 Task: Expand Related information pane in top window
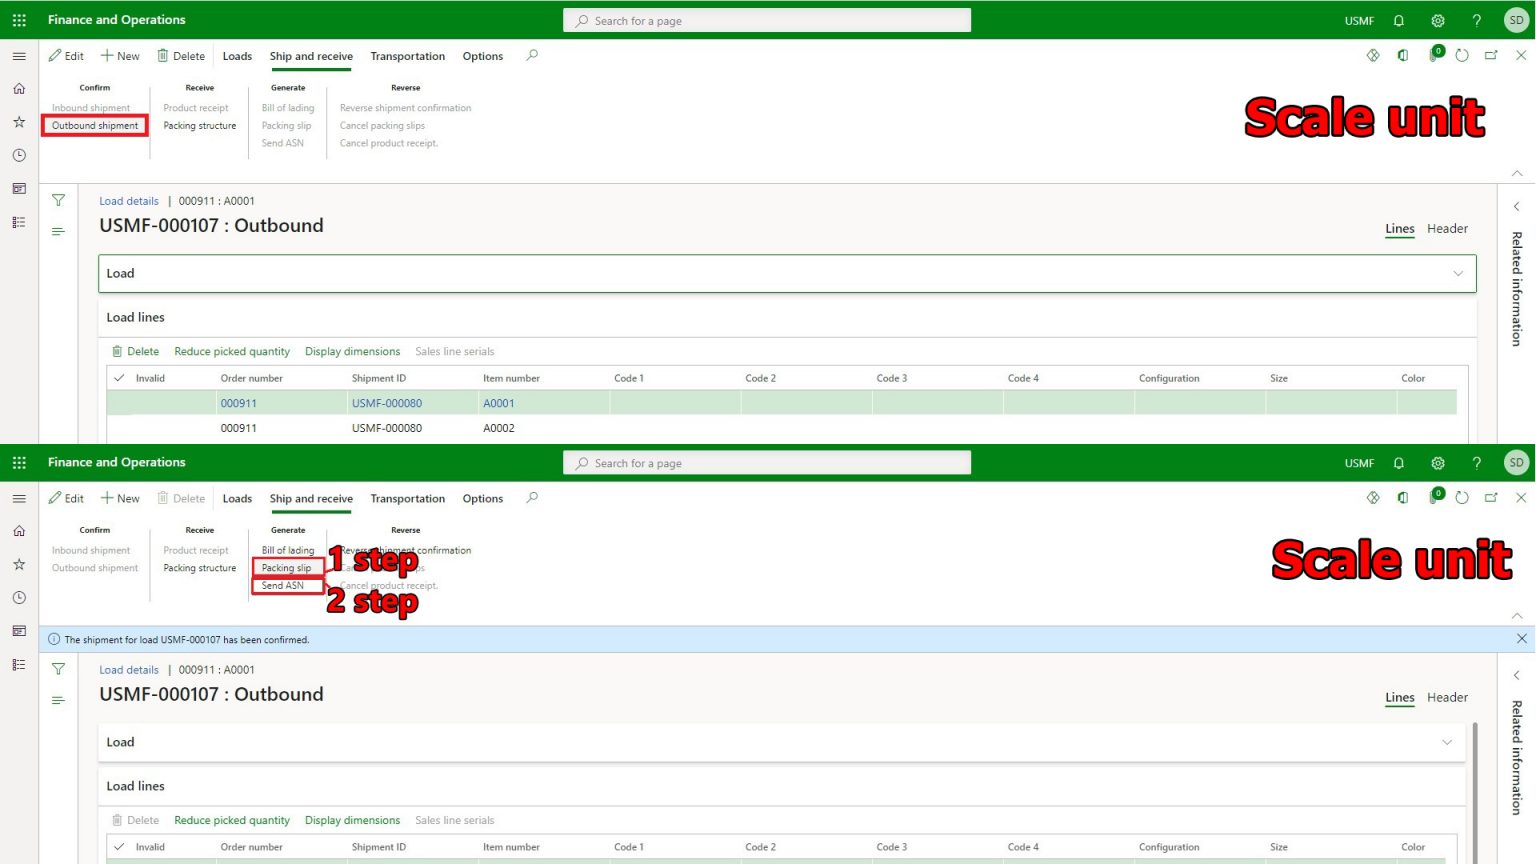[x=1517, y=207]
